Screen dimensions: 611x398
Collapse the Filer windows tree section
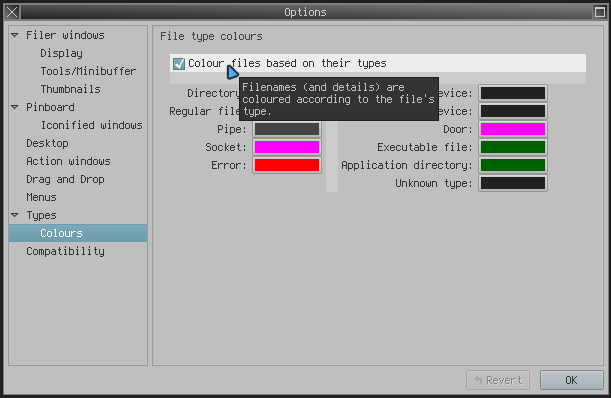[15, 35]
